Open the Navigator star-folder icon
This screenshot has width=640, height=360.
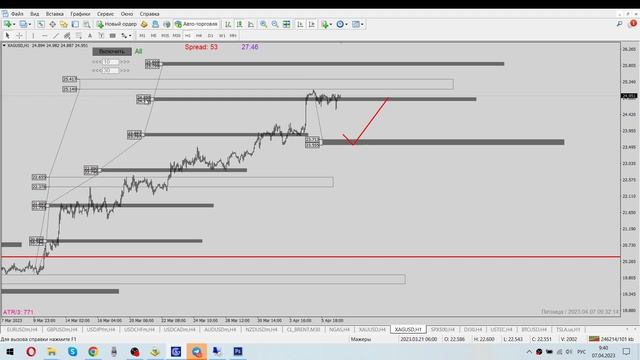click(x=64, y=24)
